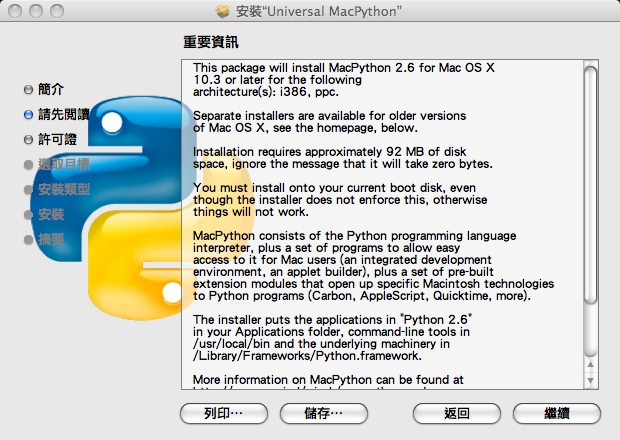Click the 選取目標 step label
The height and width of the screenshot is (440, 620).
(x=64, y=164)
